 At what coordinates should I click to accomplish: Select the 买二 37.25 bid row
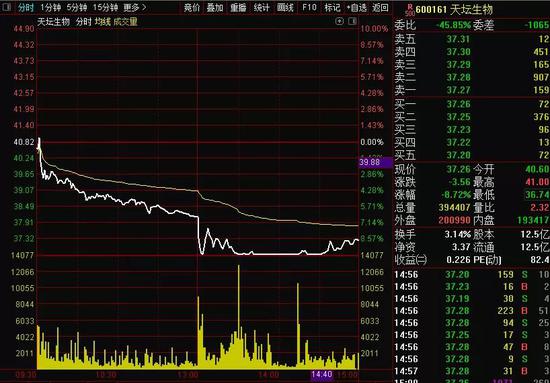471,117
